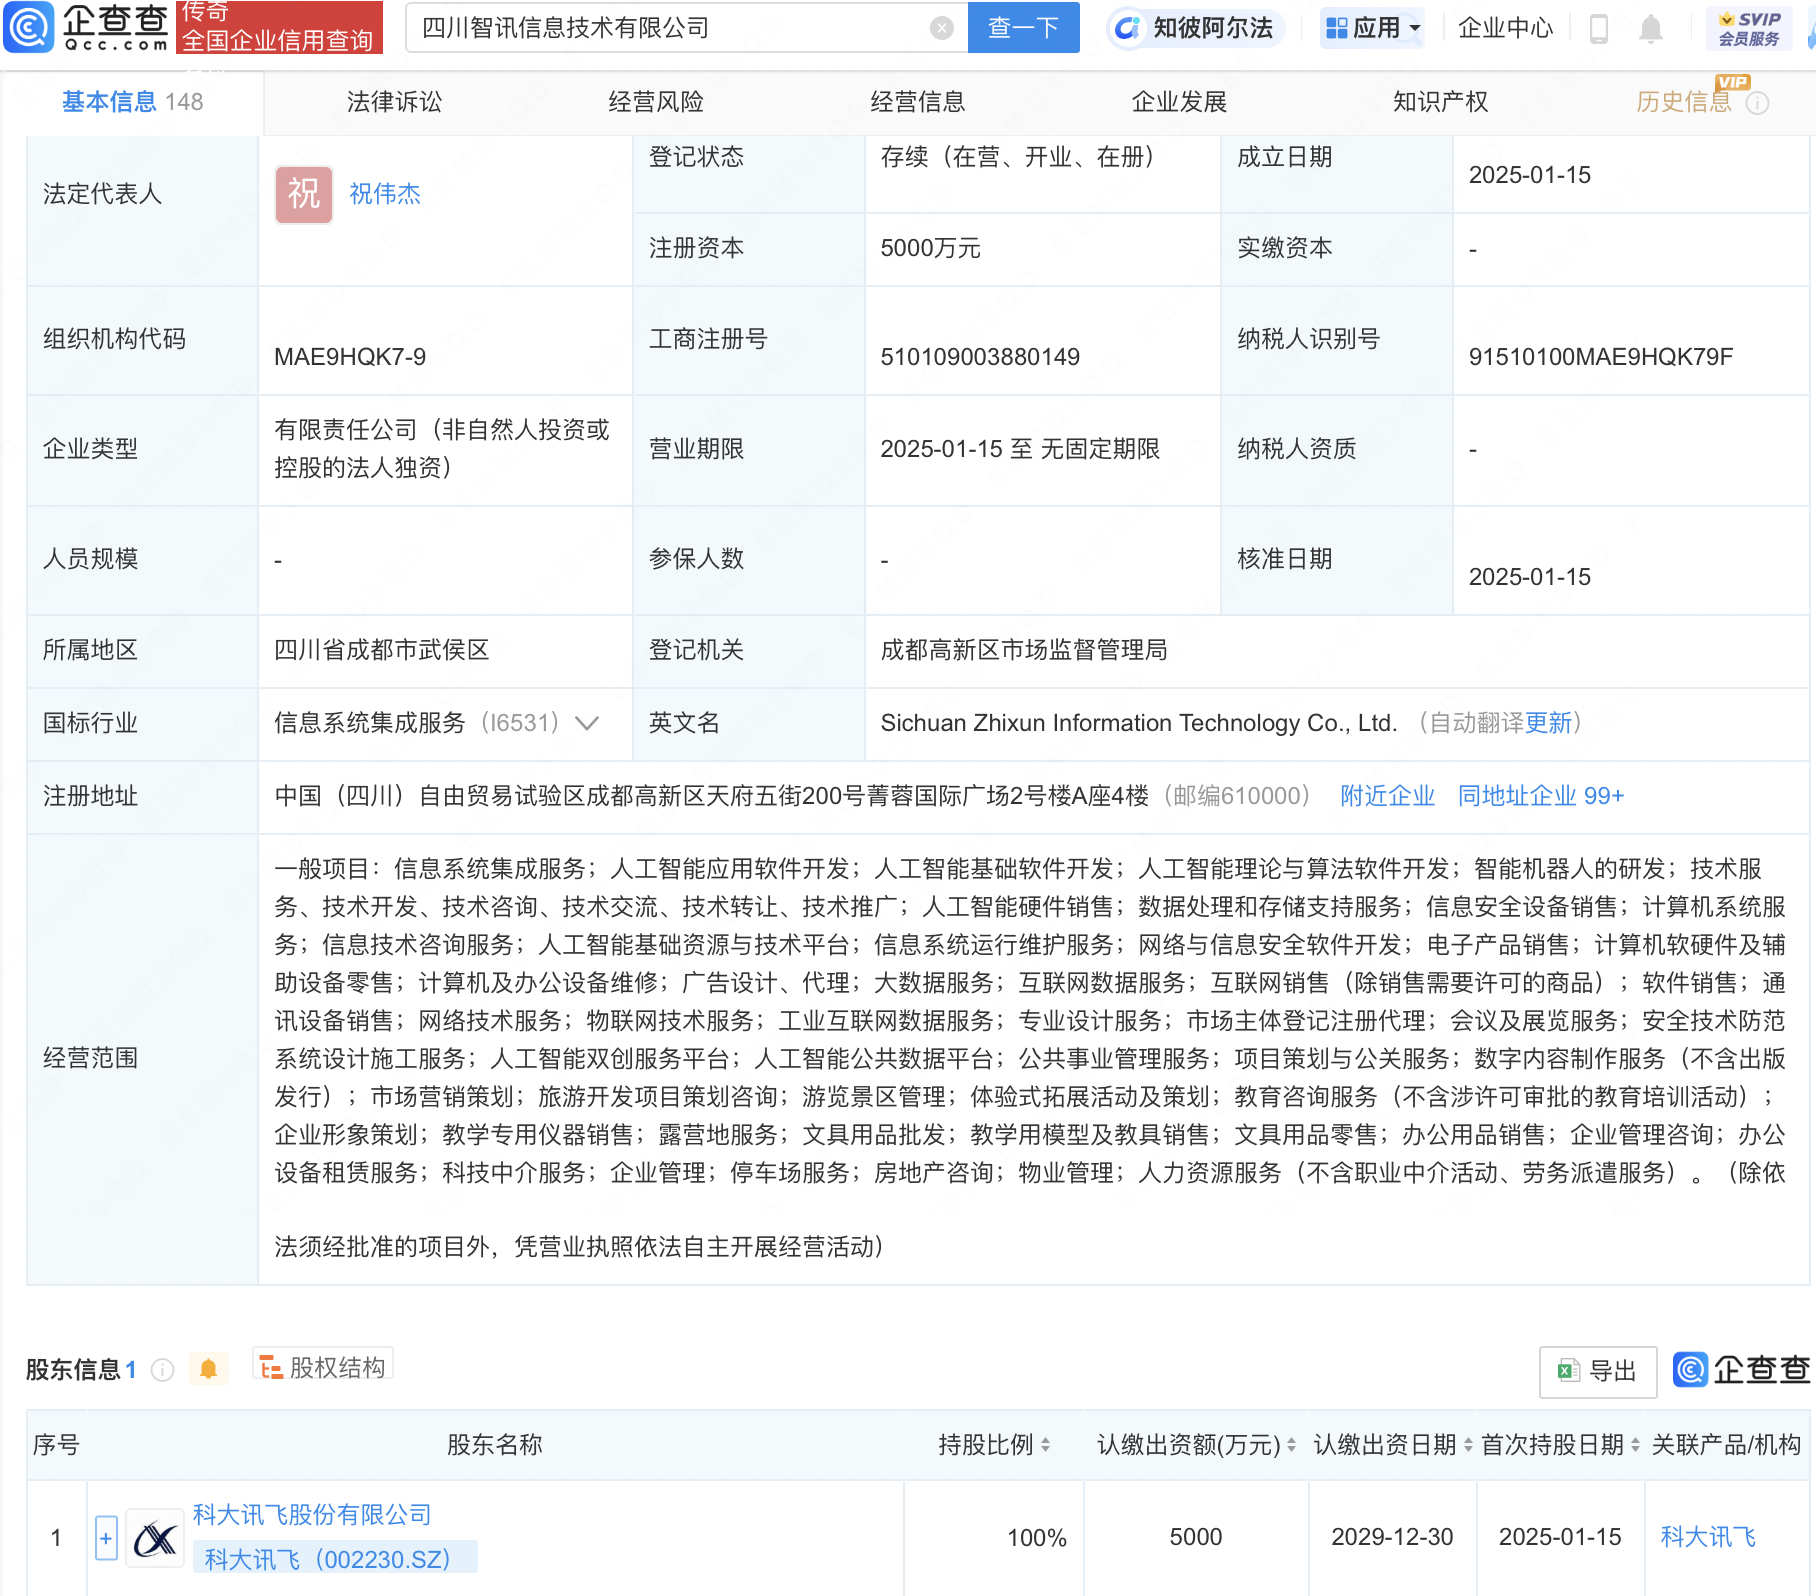Image resolution: width=1816 pixels, height=1596 pixels.
Task: Click the 查一下 search button
Action: [1022, 27]
